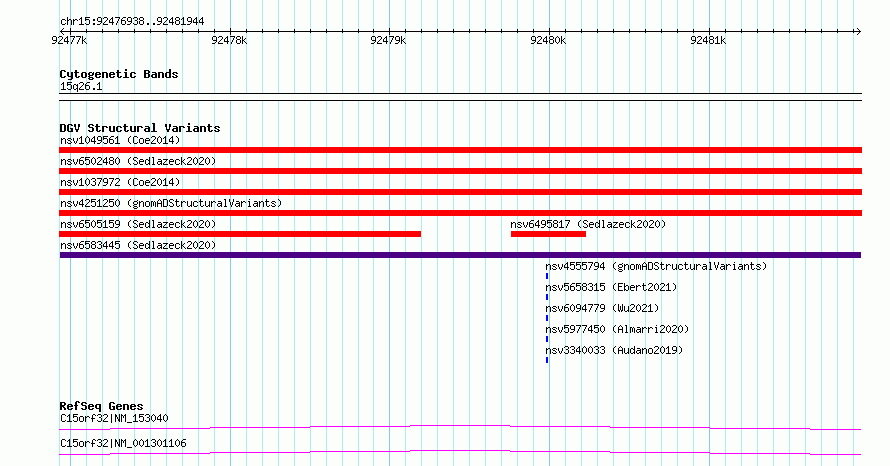Viewport: 890px width, 466px height.
Task: Click the nsv3340033 (Audano2019) label
Action: (614, 350)
